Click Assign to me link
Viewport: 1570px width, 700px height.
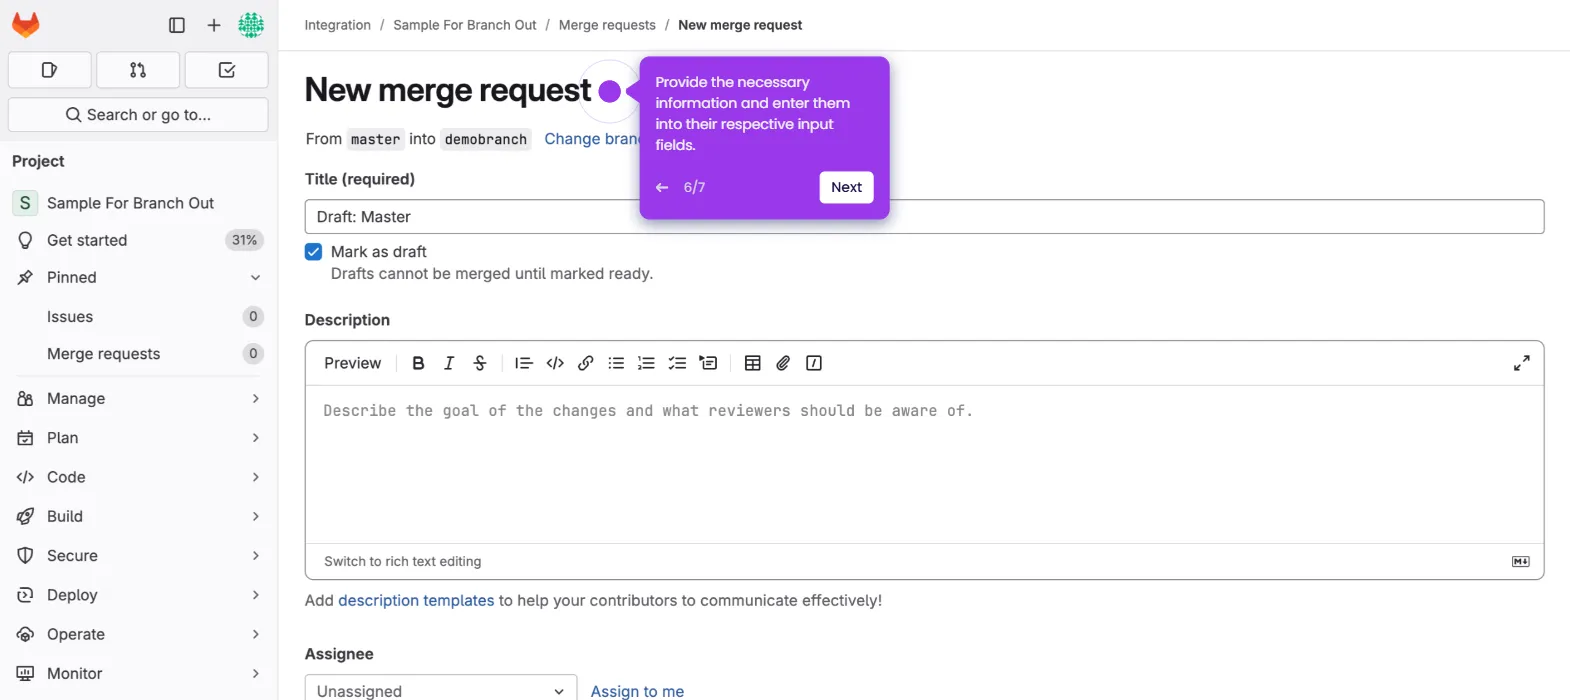[637, 691]
